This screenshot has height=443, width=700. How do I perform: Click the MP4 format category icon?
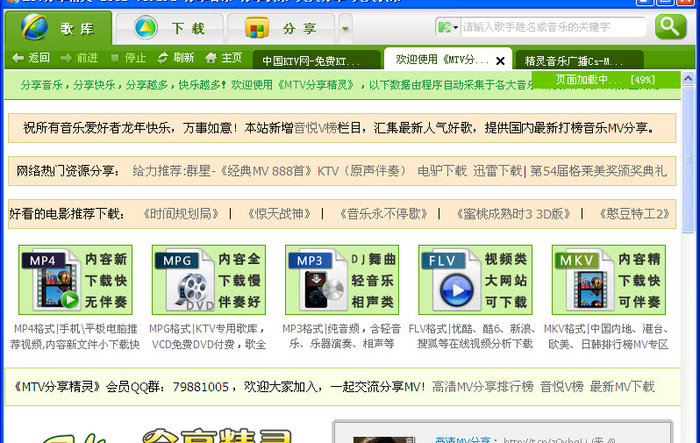point(75,280)
